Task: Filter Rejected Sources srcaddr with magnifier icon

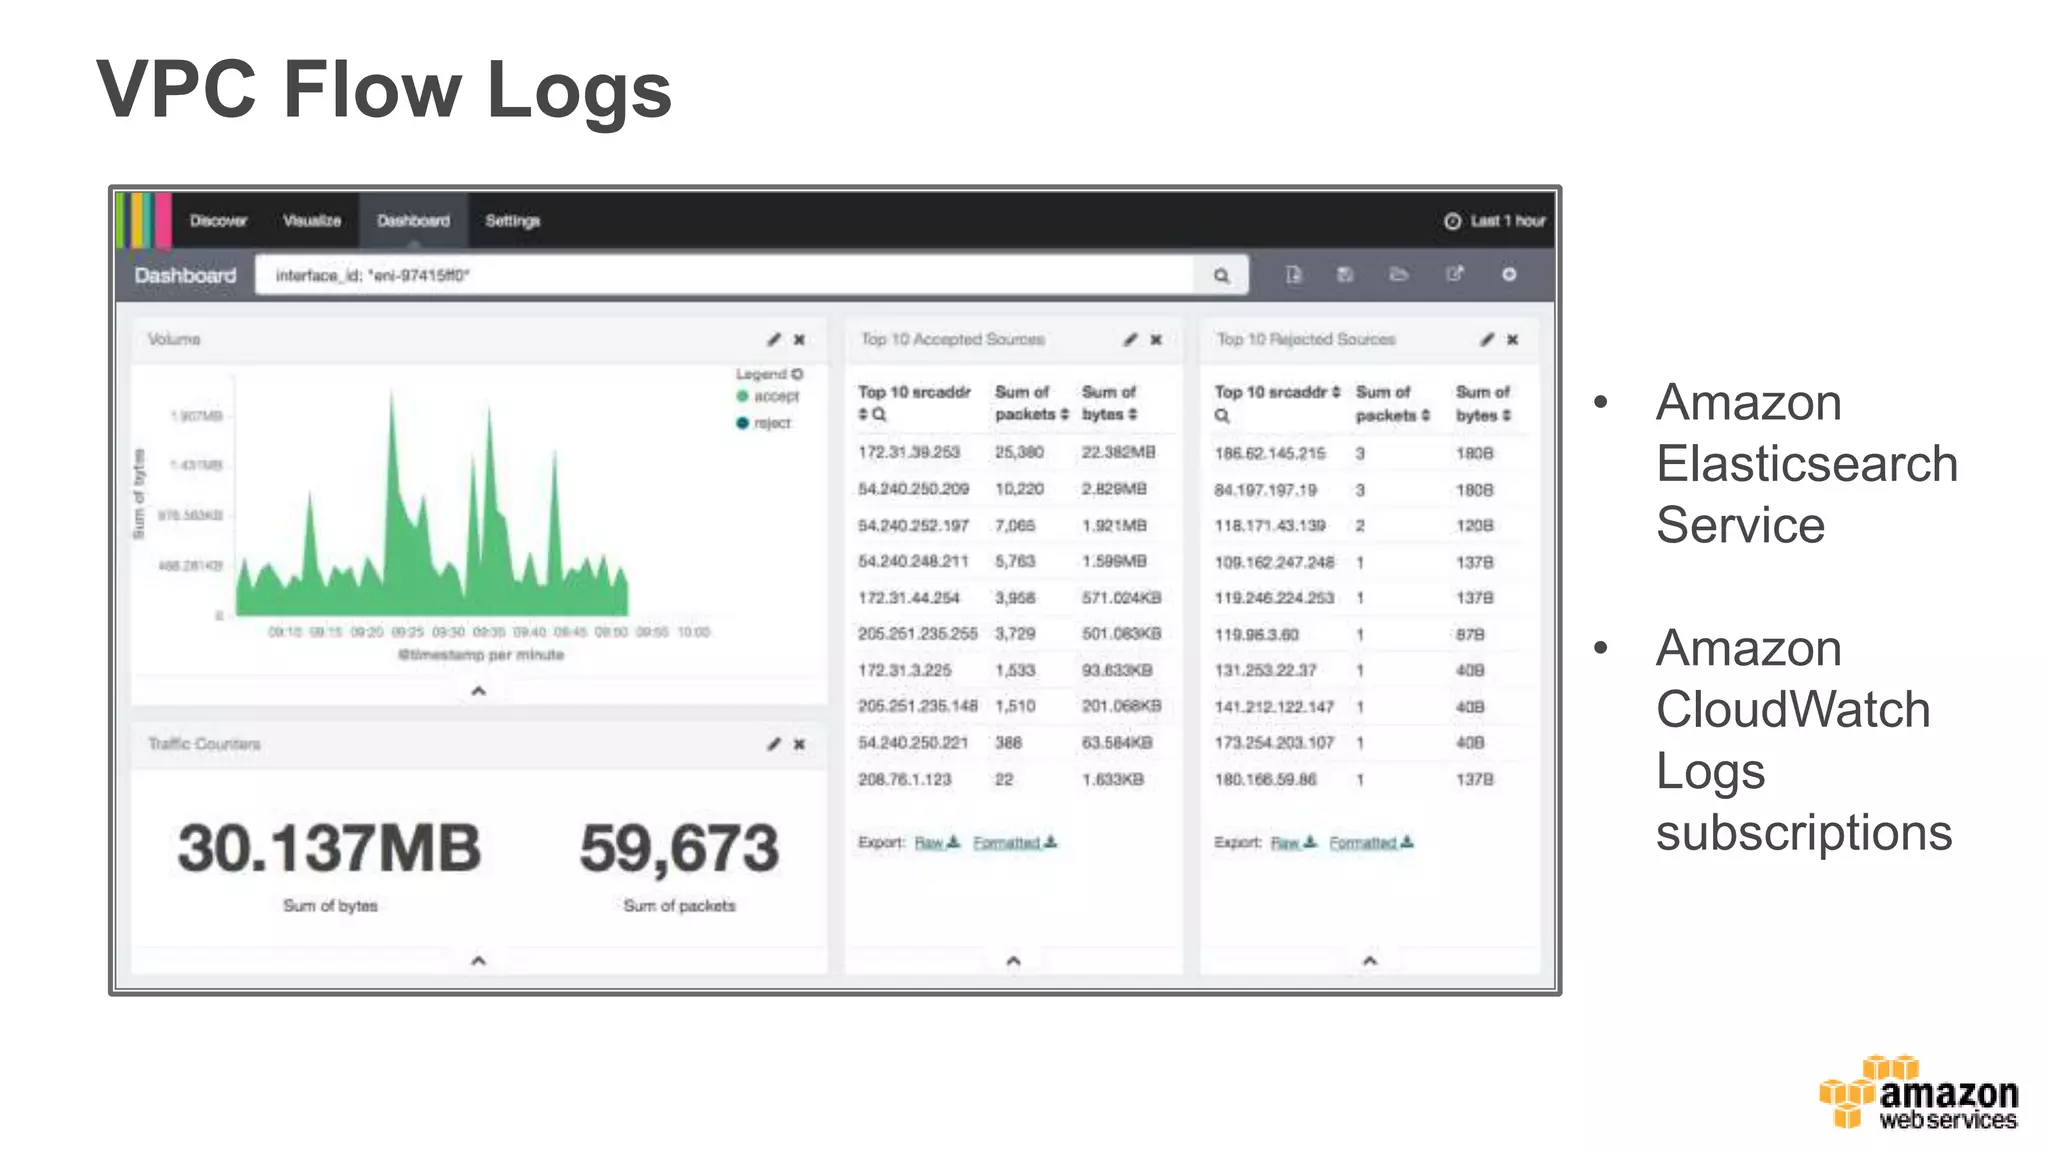Action: click(1222, 416)
